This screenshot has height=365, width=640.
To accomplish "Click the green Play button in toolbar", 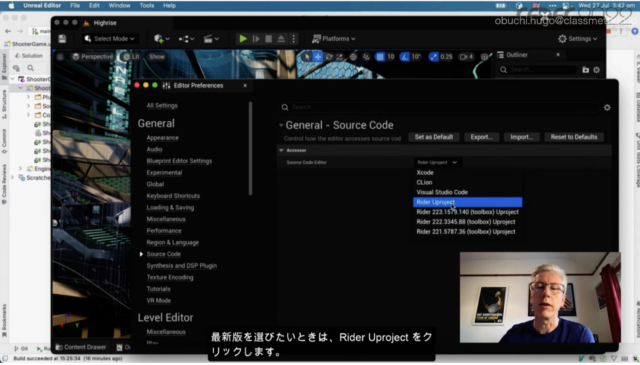I will [243, 39].
